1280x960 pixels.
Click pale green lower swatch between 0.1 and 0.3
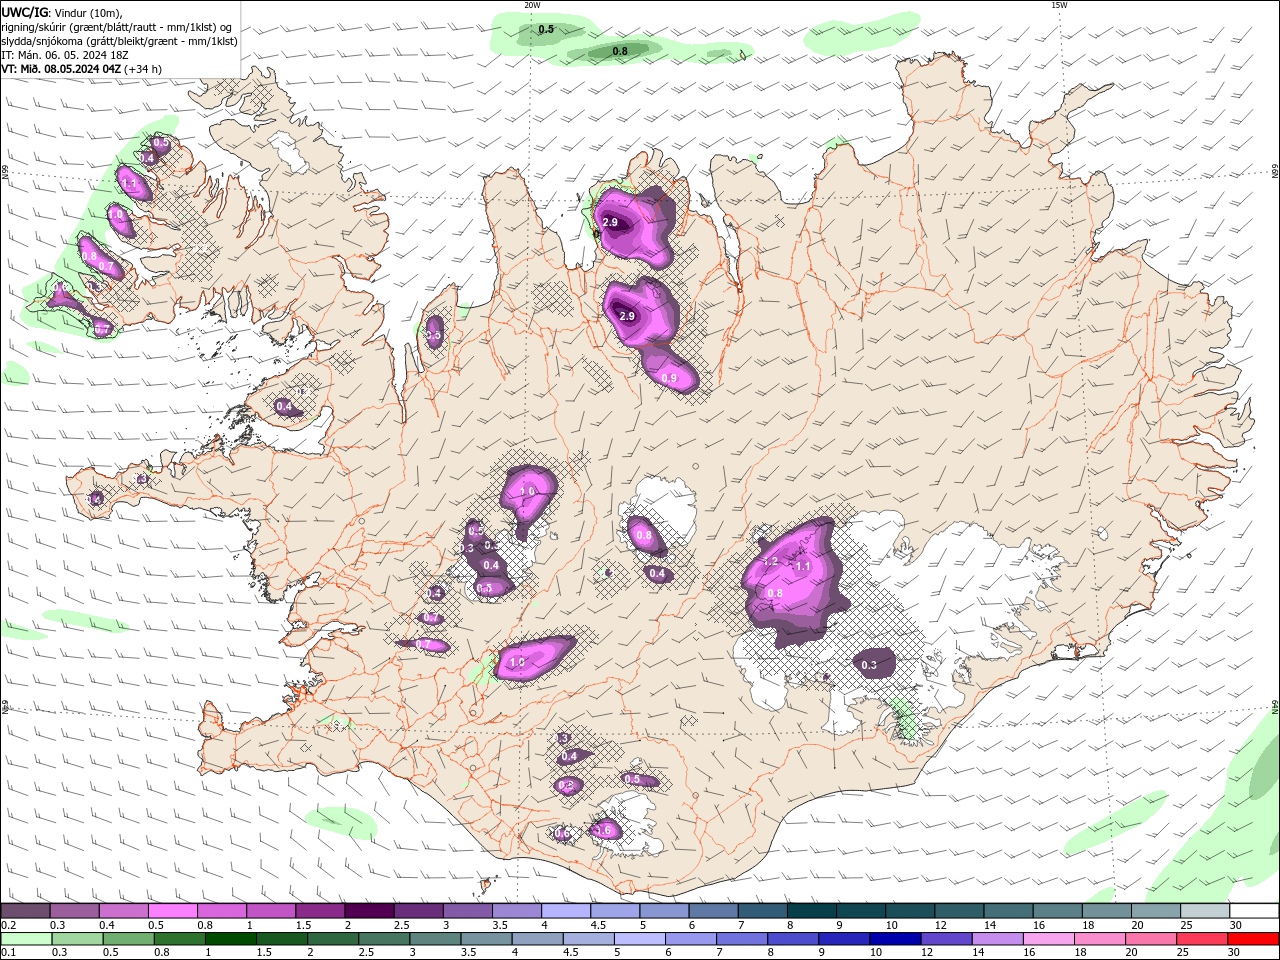(x=26, y=939)
